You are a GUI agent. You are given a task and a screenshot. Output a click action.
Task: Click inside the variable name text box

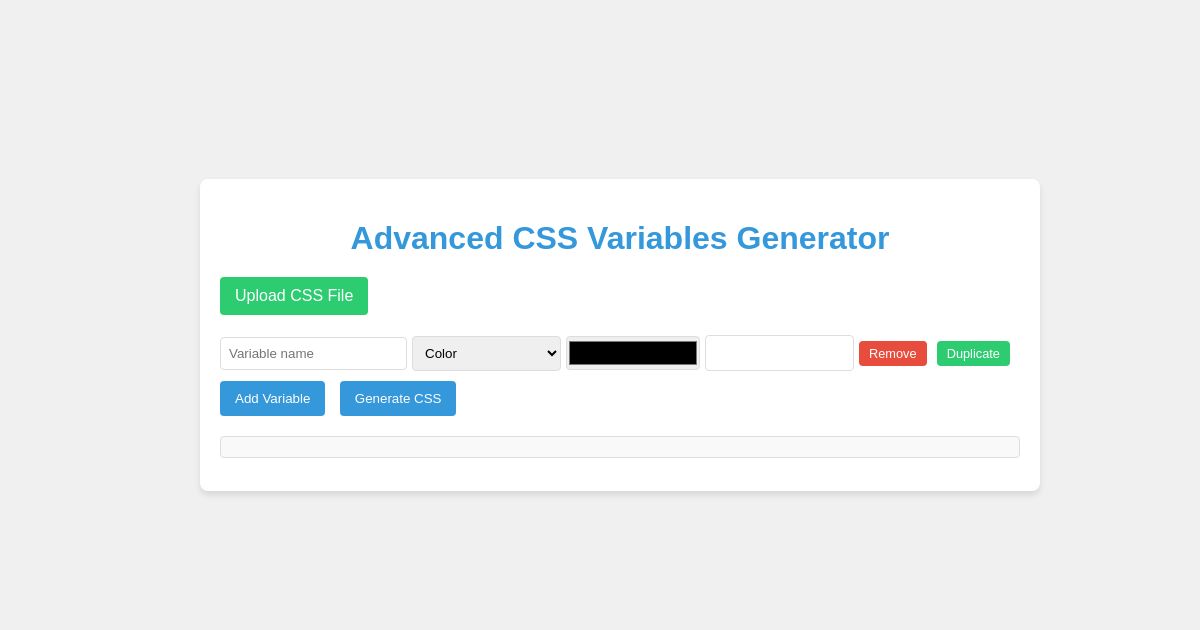click(313, 353)
